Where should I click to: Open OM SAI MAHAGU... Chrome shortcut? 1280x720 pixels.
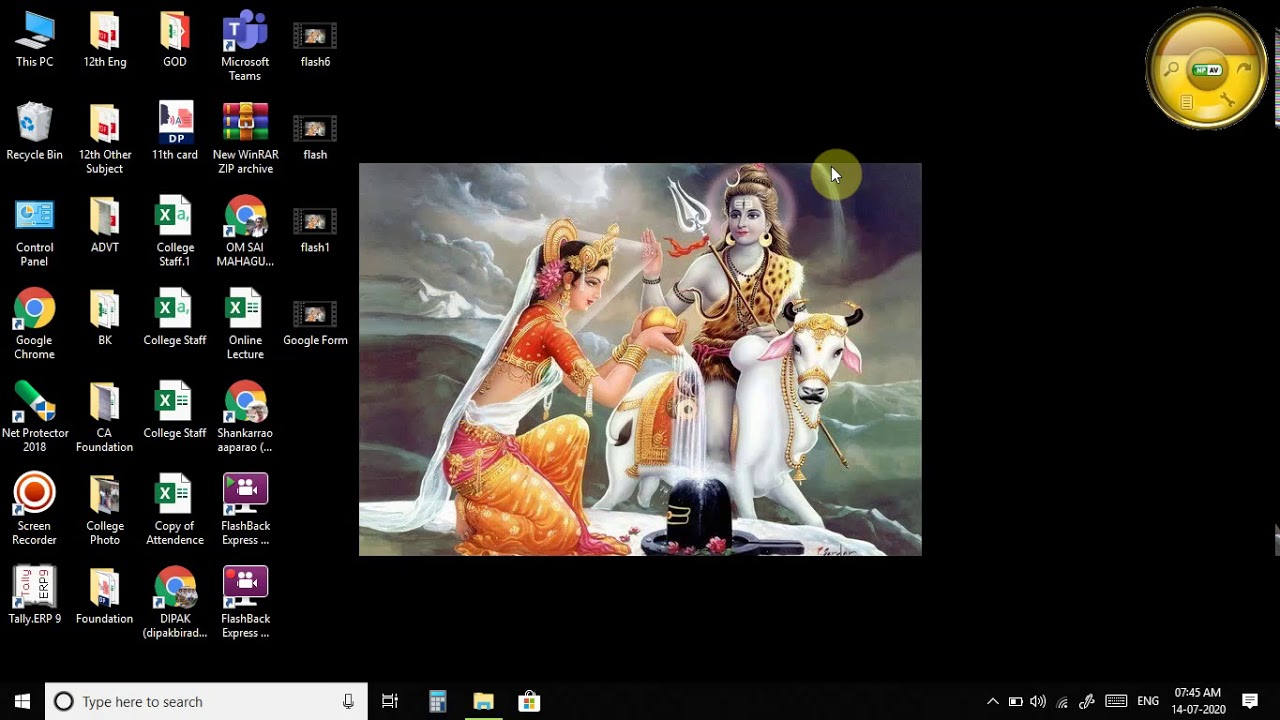[x=245, y=233]
